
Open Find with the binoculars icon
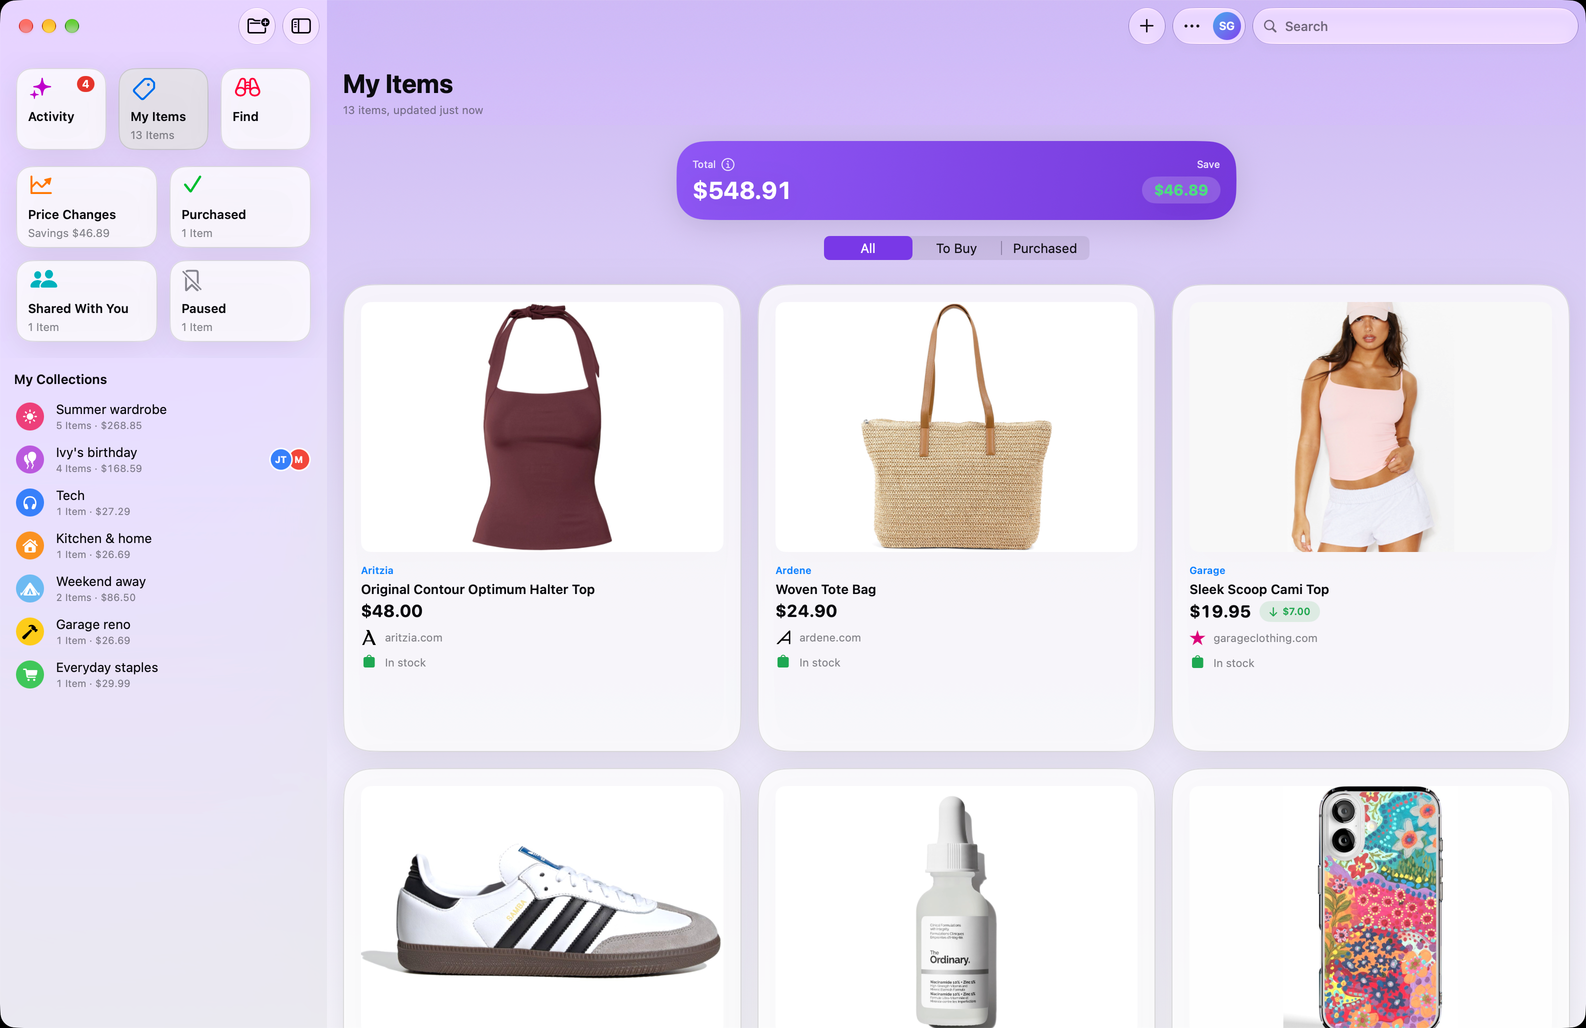pyautogui.click(x=265, y=109)
